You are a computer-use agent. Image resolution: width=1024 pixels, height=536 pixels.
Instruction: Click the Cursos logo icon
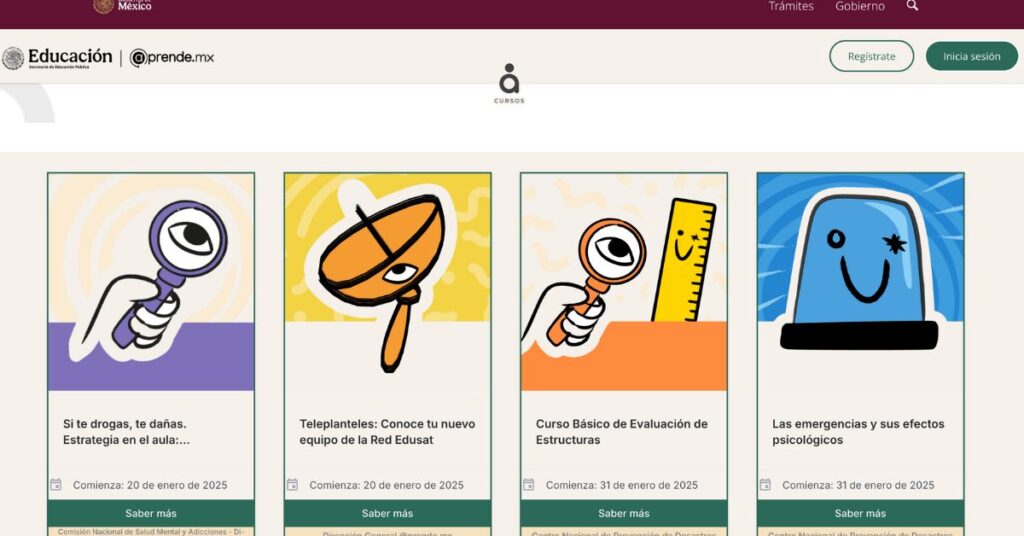click(509, 84)
